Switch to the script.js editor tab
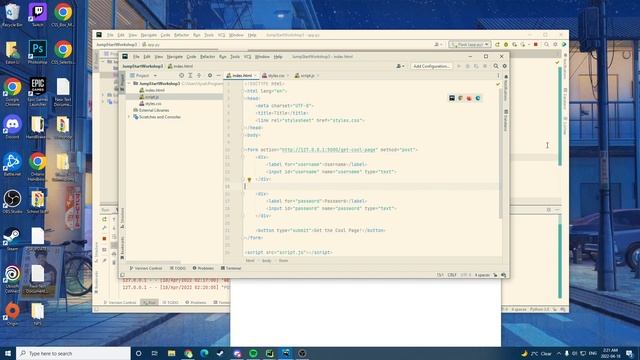This screenshot has height=360, width=640. (x=307, y=76)
